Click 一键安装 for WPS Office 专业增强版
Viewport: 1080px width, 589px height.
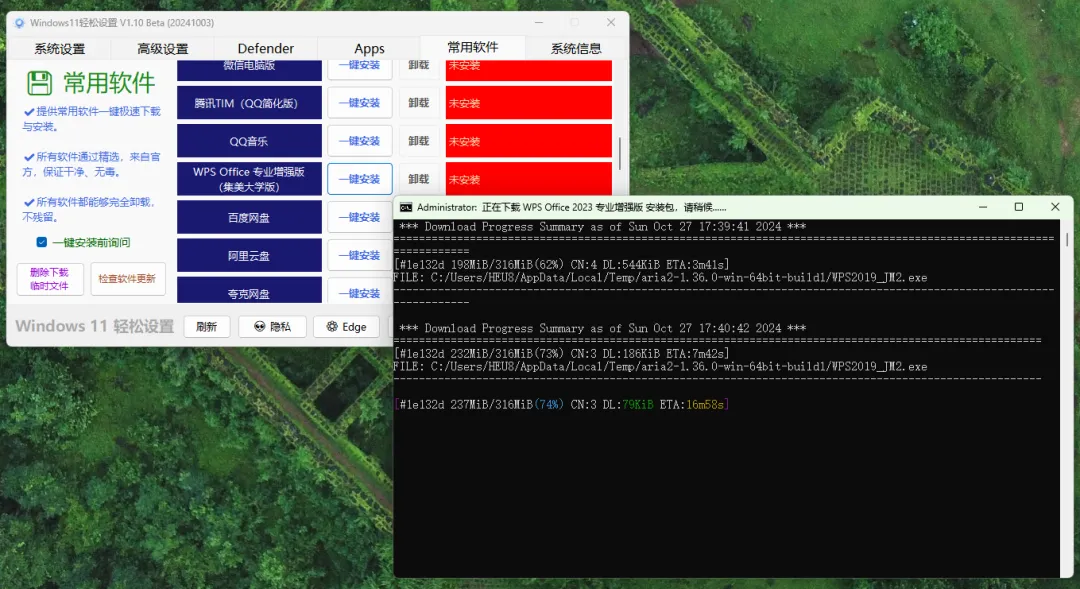tap(360, 178)
